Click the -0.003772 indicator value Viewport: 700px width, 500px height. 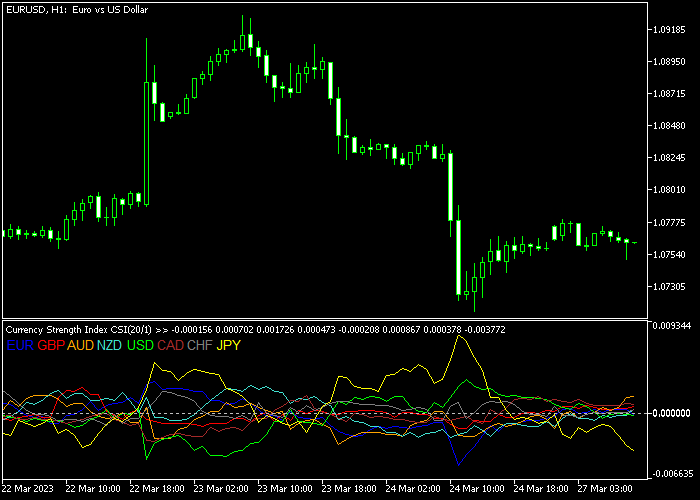(x=485, y=330)
